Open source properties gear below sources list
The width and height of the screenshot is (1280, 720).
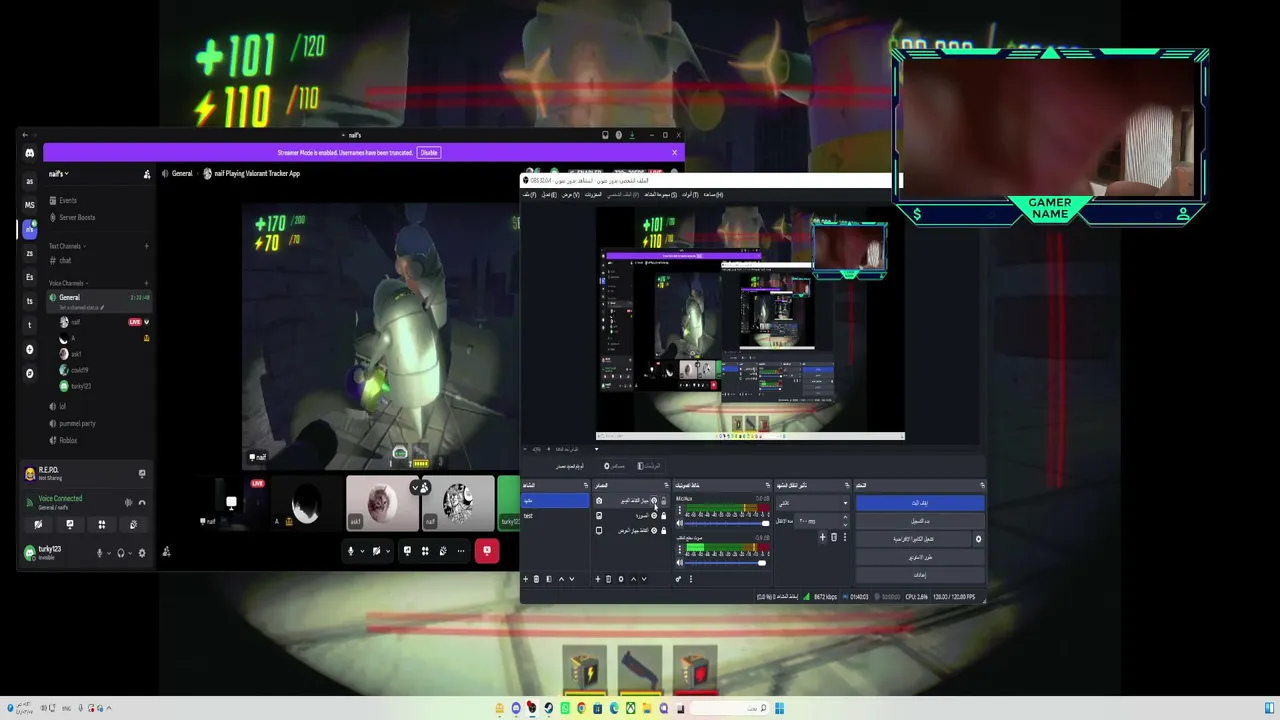[x=621, y=579]
